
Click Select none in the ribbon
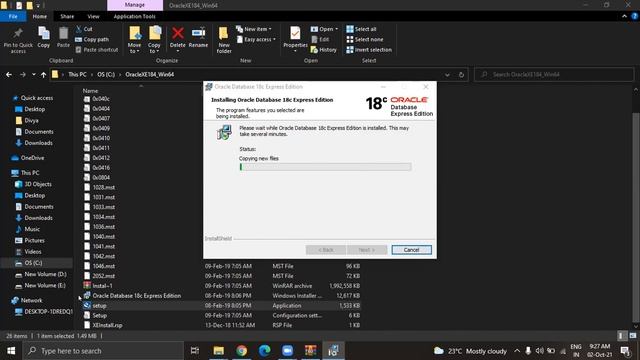364,39
